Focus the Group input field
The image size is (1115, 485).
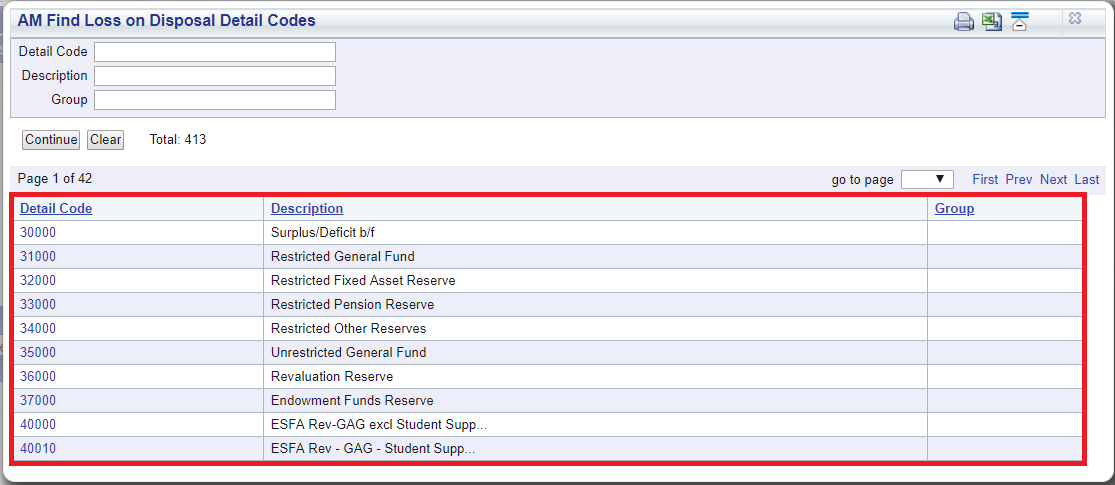point(215,100)
